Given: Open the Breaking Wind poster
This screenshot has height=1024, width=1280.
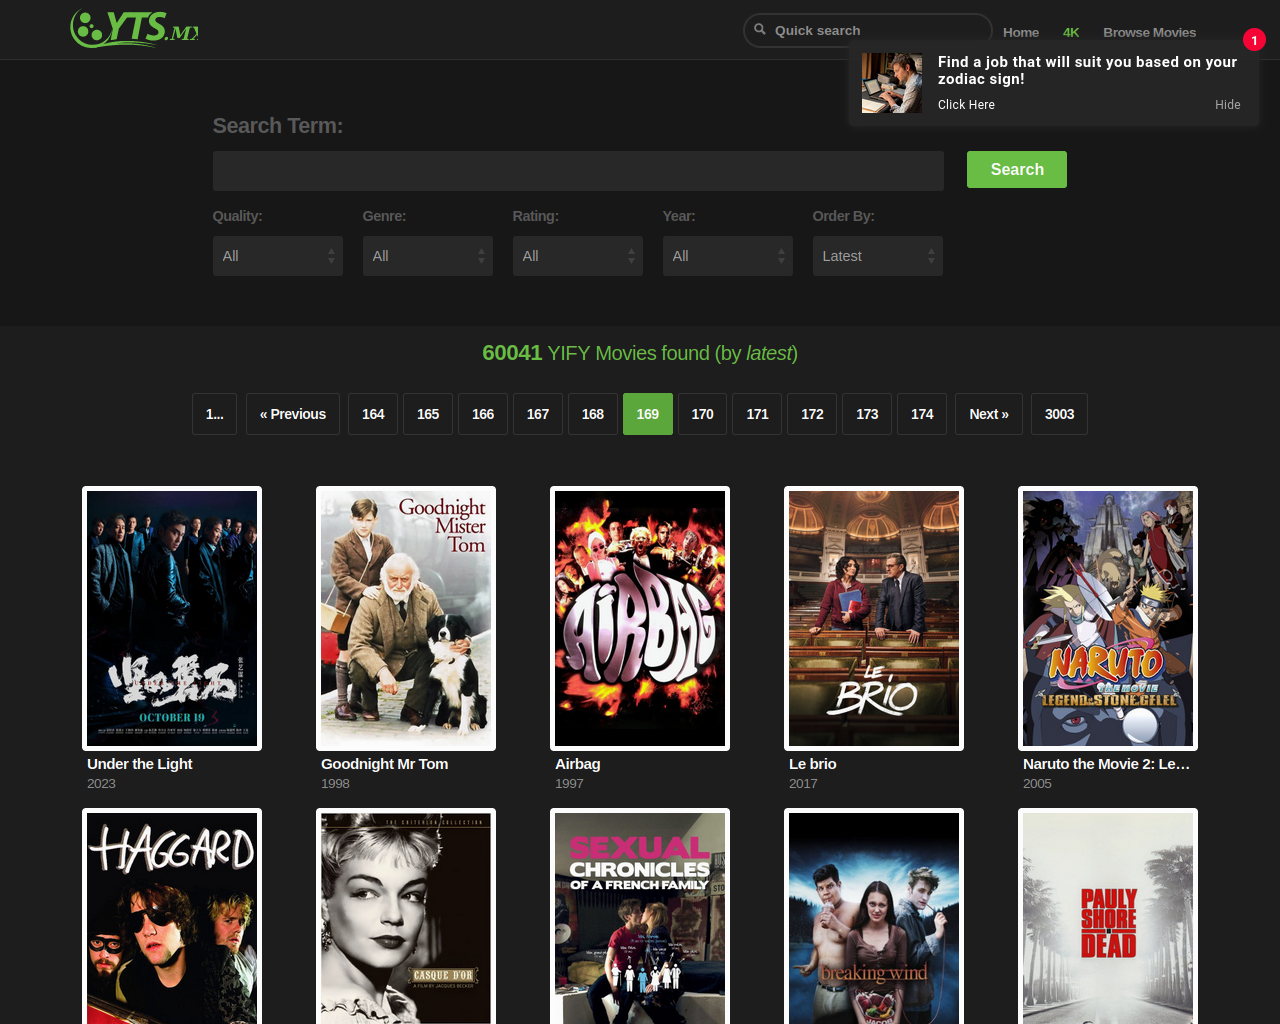Looking at the screenshot, I should [x=874, y=916].
